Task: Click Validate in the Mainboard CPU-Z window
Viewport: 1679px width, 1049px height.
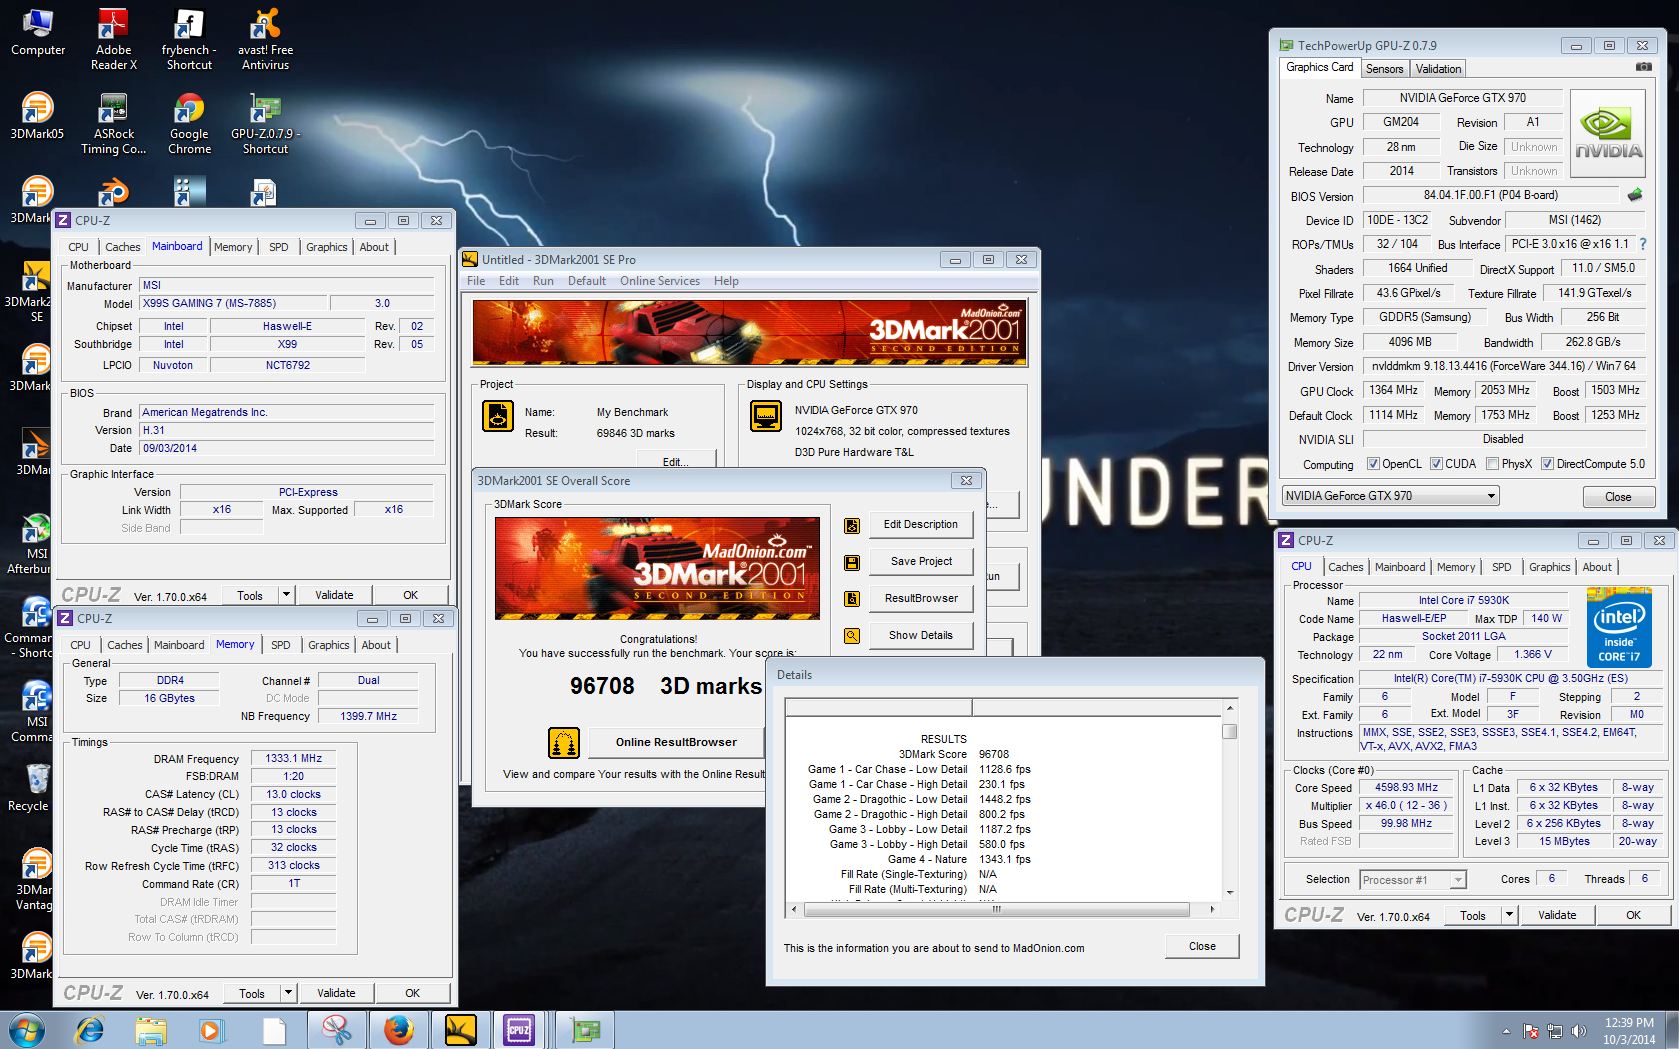Action: click(334, 595)
